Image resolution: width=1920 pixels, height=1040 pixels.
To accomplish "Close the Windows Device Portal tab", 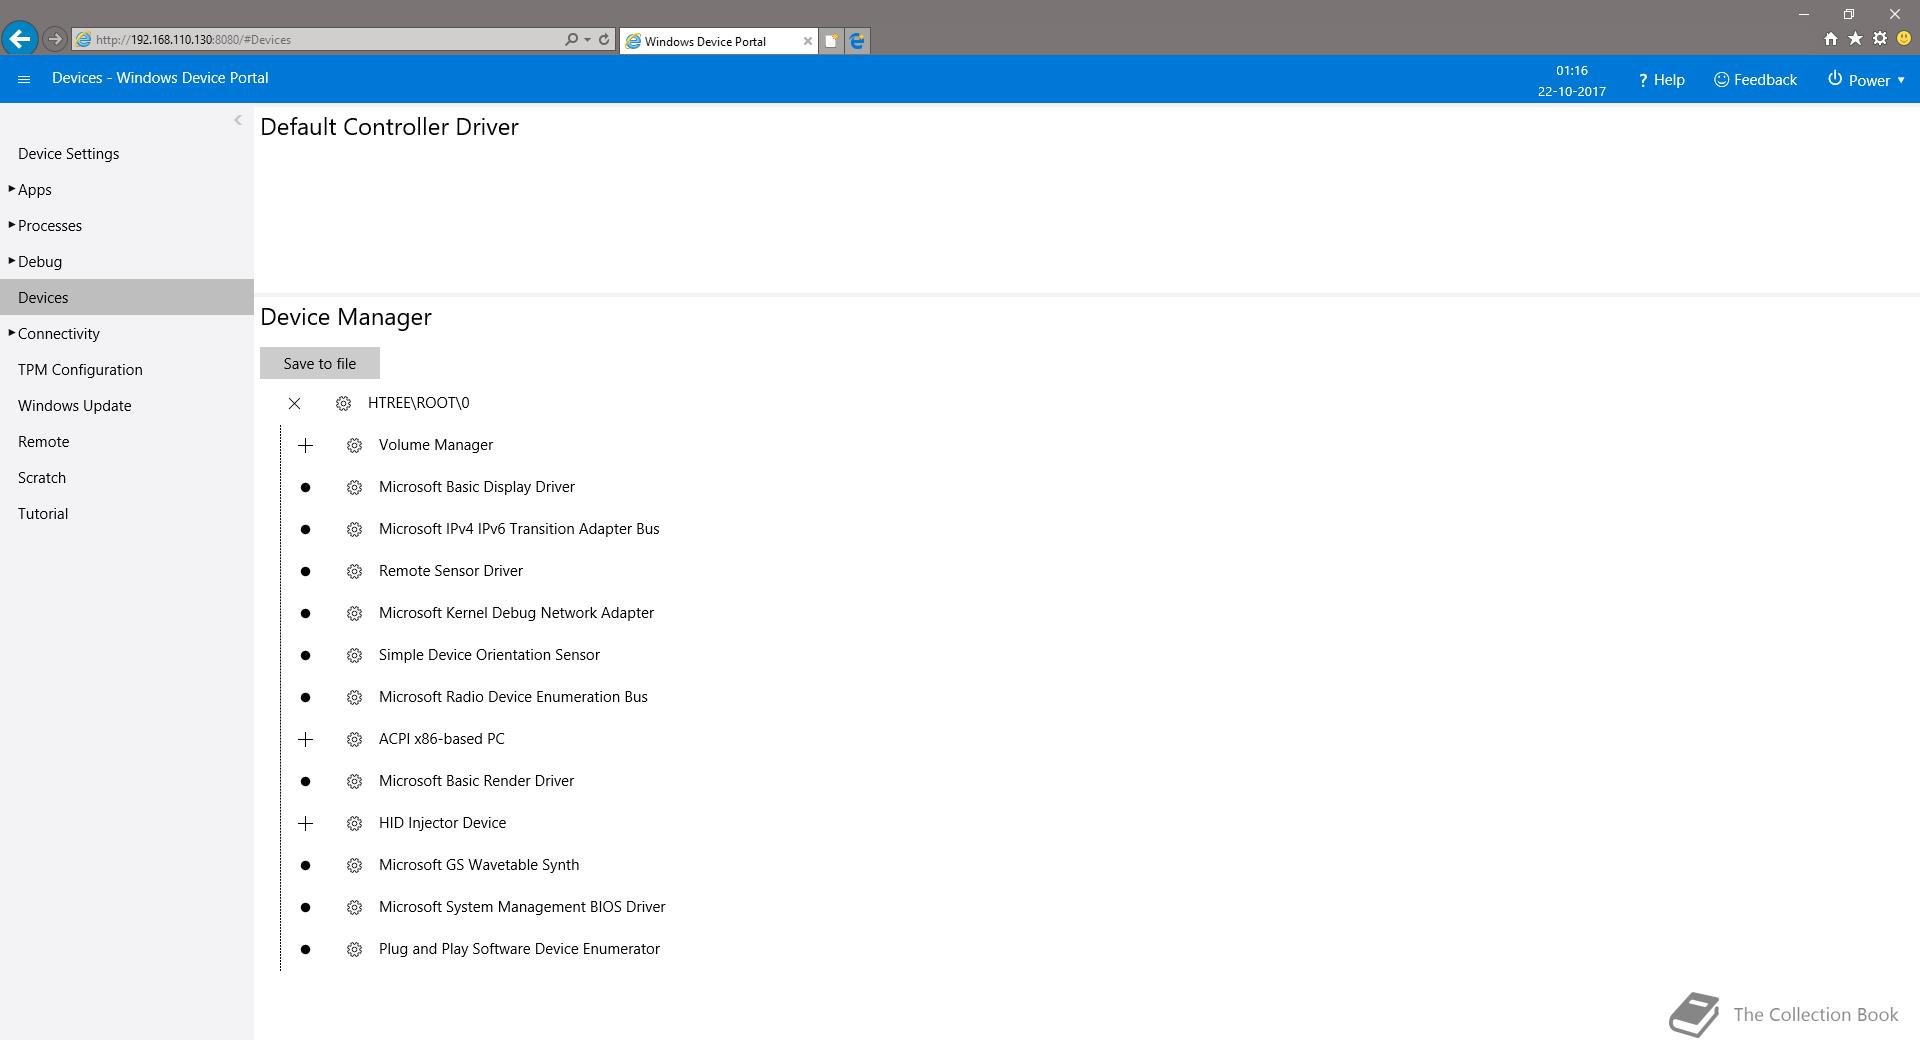I will tap(808, 41).
